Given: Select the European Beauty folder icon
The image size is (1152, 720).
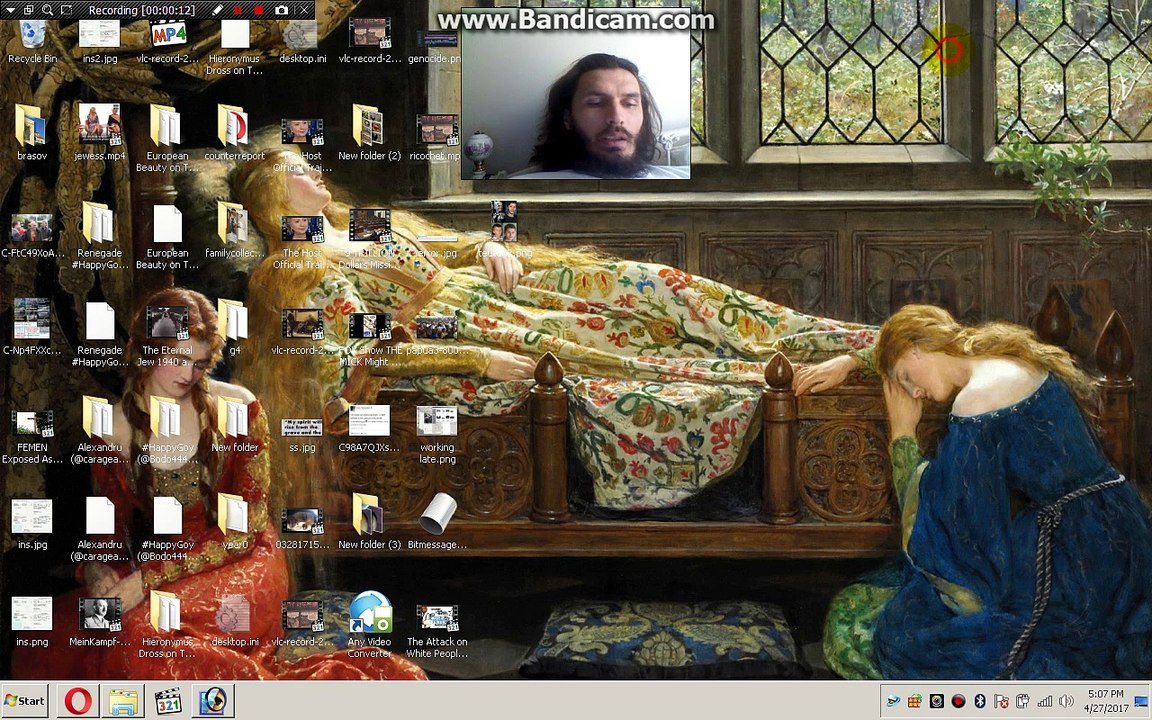Looking at the screenshot, I should coord(167,138).
